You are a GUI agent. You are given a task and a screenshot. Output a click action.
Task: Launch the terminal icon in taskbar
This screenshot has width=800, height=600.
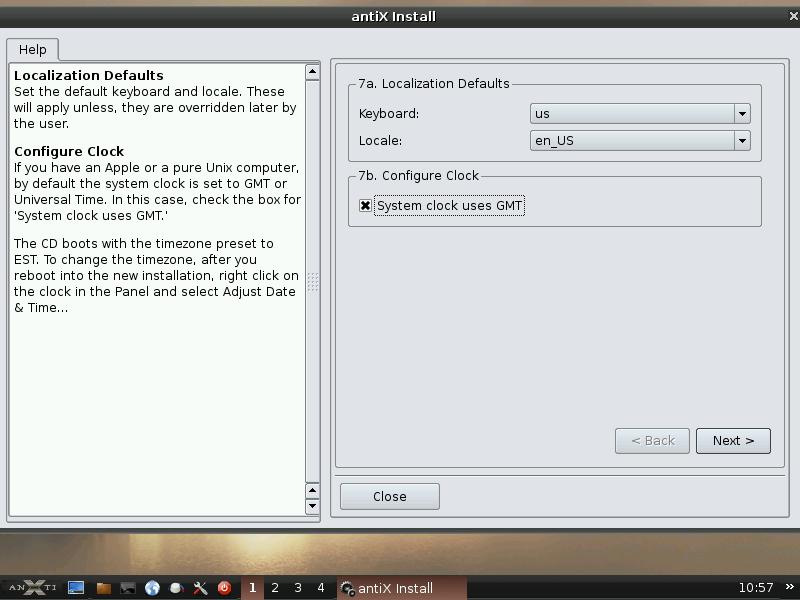[128, 588]
